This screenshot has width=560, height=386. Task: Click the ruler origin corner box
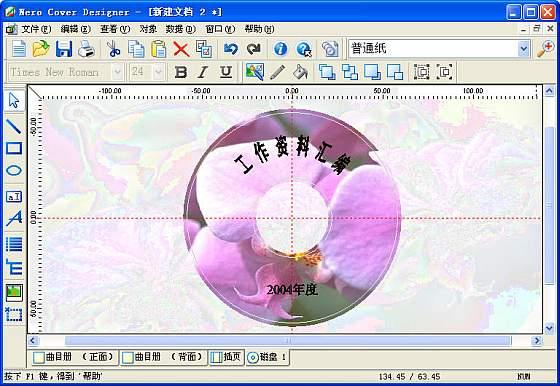pyautogui.click(x=35, y=92)
